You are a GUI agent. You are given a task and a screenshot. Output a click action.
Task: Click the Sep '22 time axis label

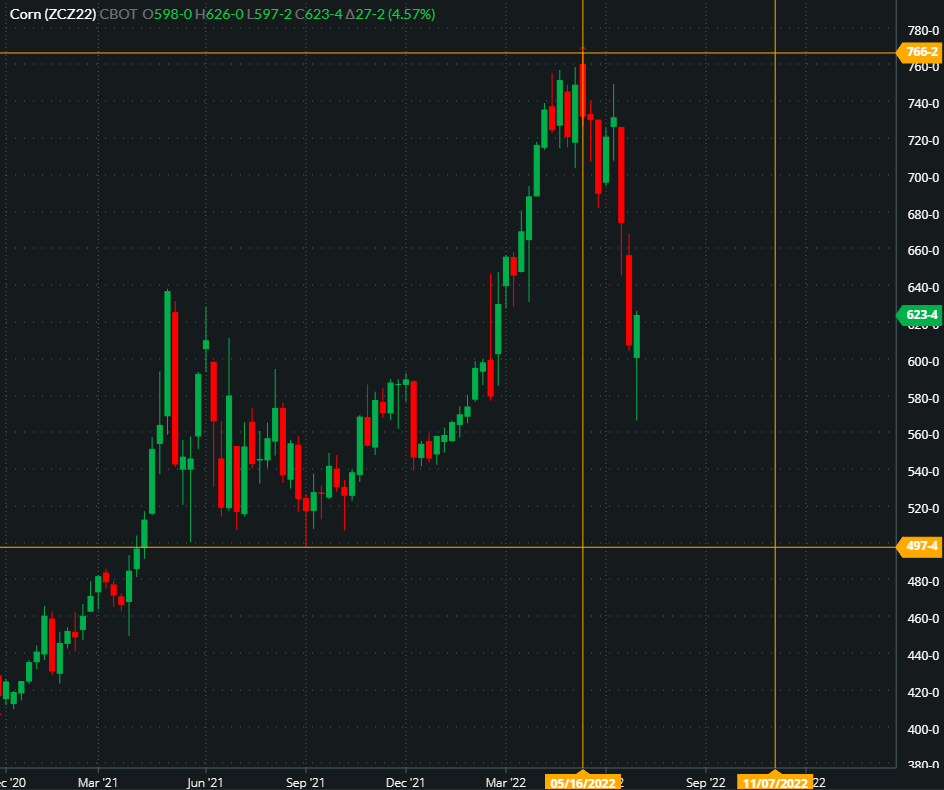pyautogui.click(x=706, y=781)
